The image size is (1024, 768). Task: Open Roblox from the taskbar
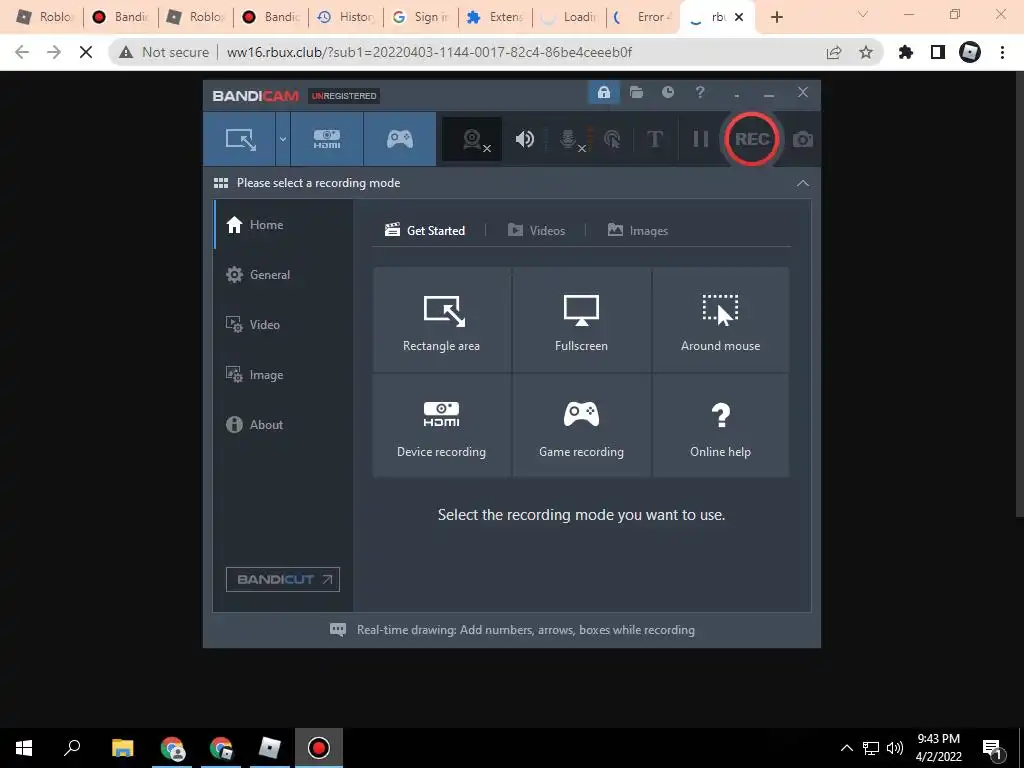tap(270, 748)
